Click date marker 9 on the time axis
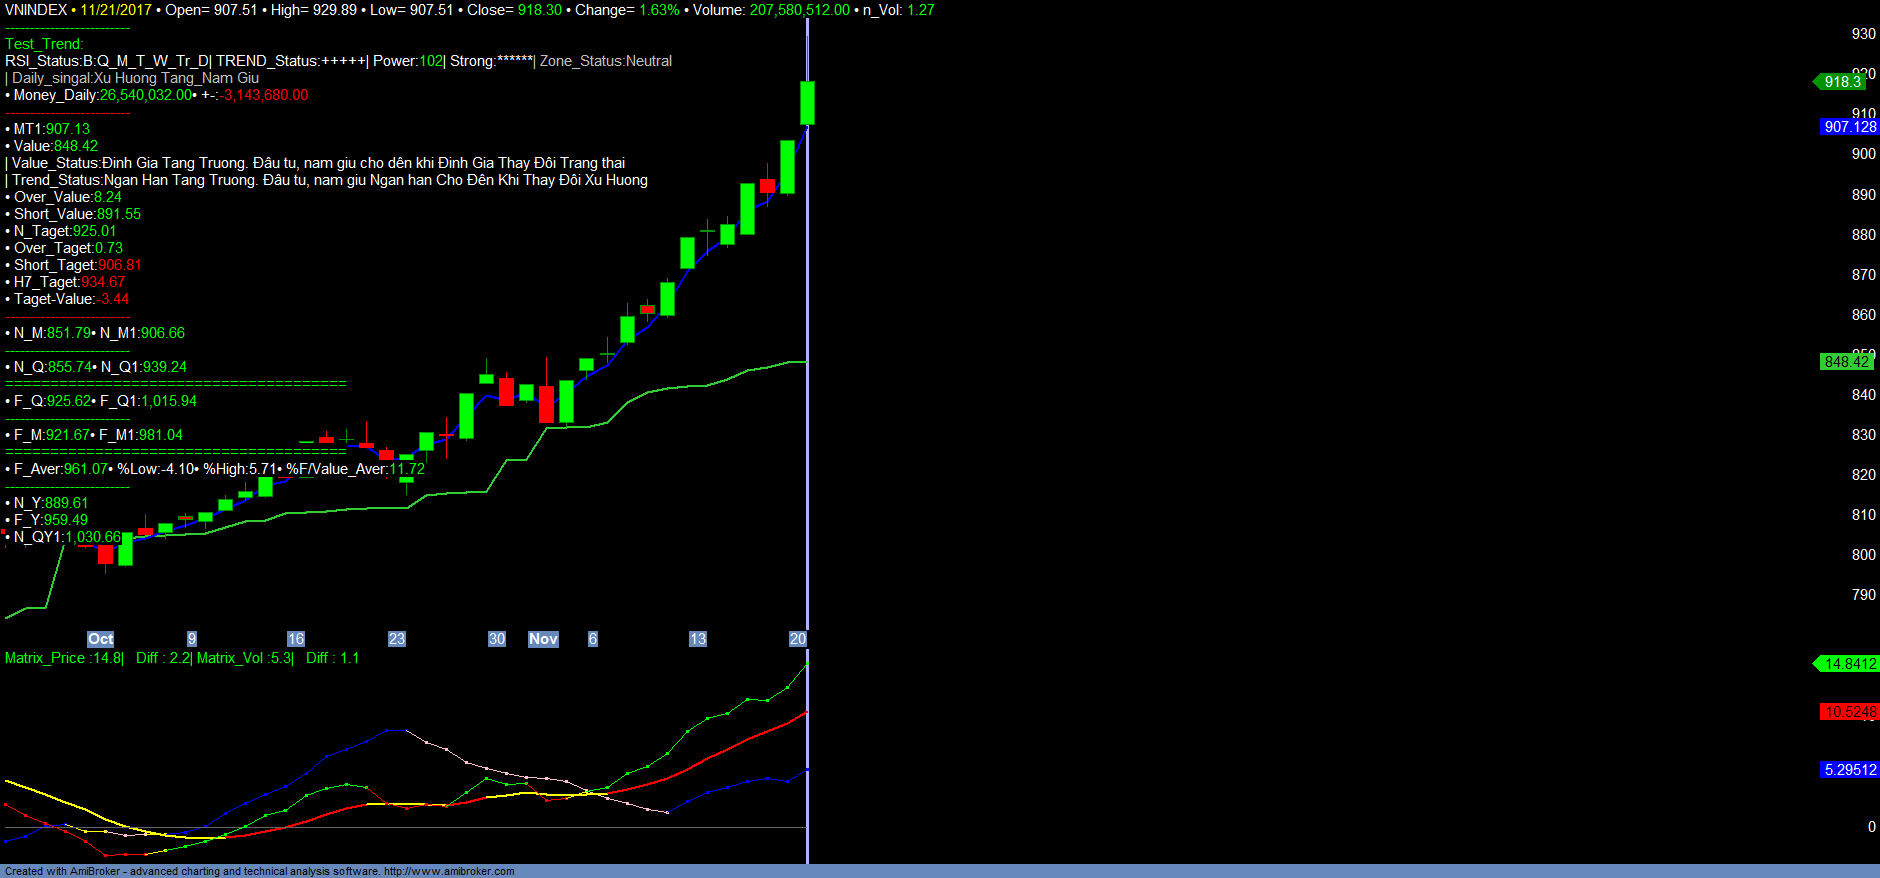 pos(192,639)
